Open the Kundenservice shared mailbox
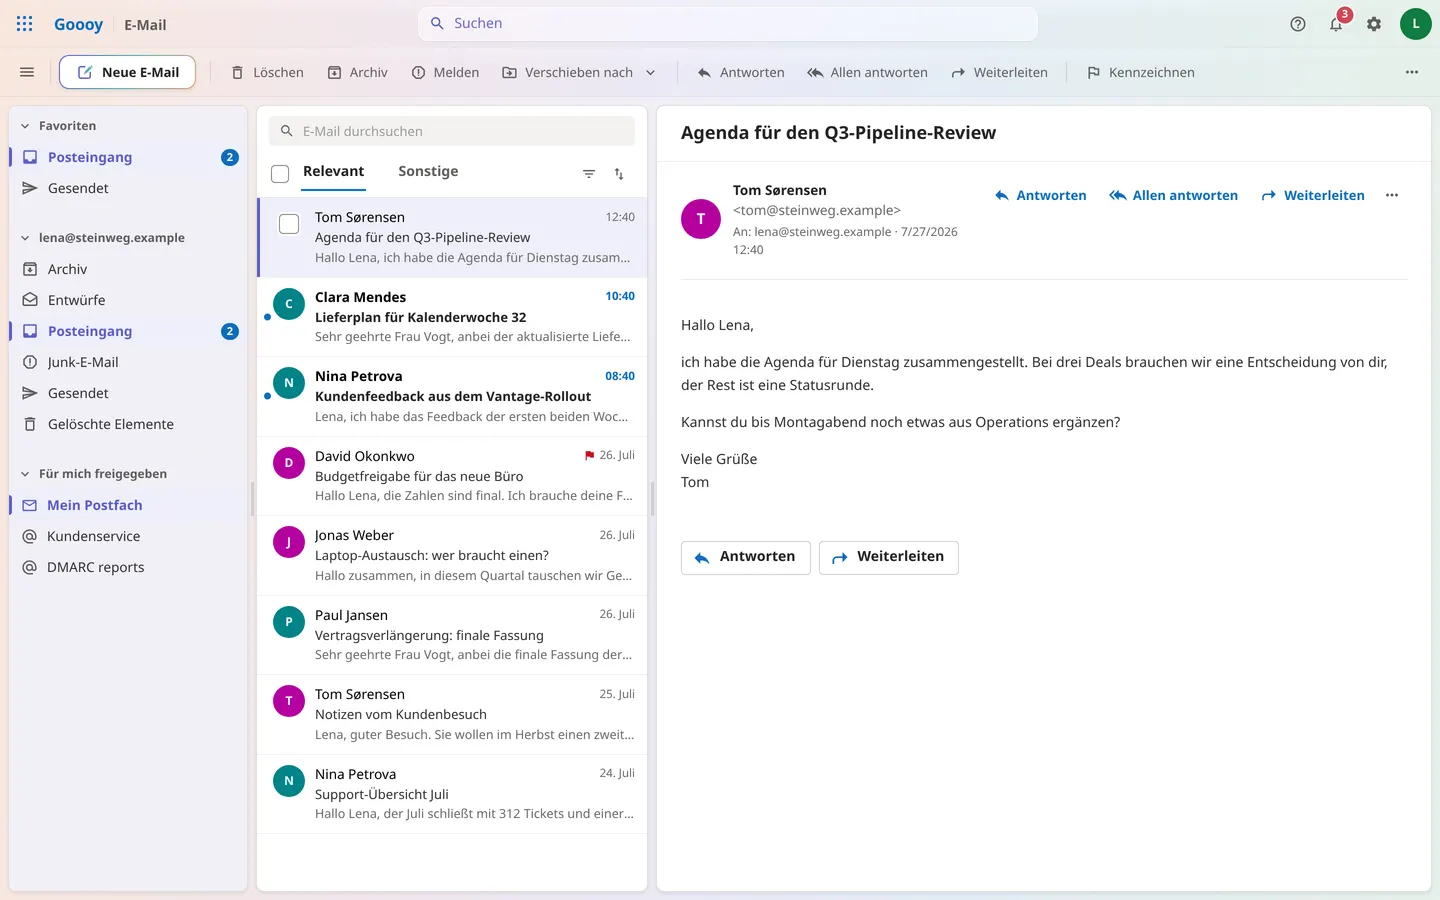The image size is (1440, 900). pyautogui.click(x=128, y=536)
